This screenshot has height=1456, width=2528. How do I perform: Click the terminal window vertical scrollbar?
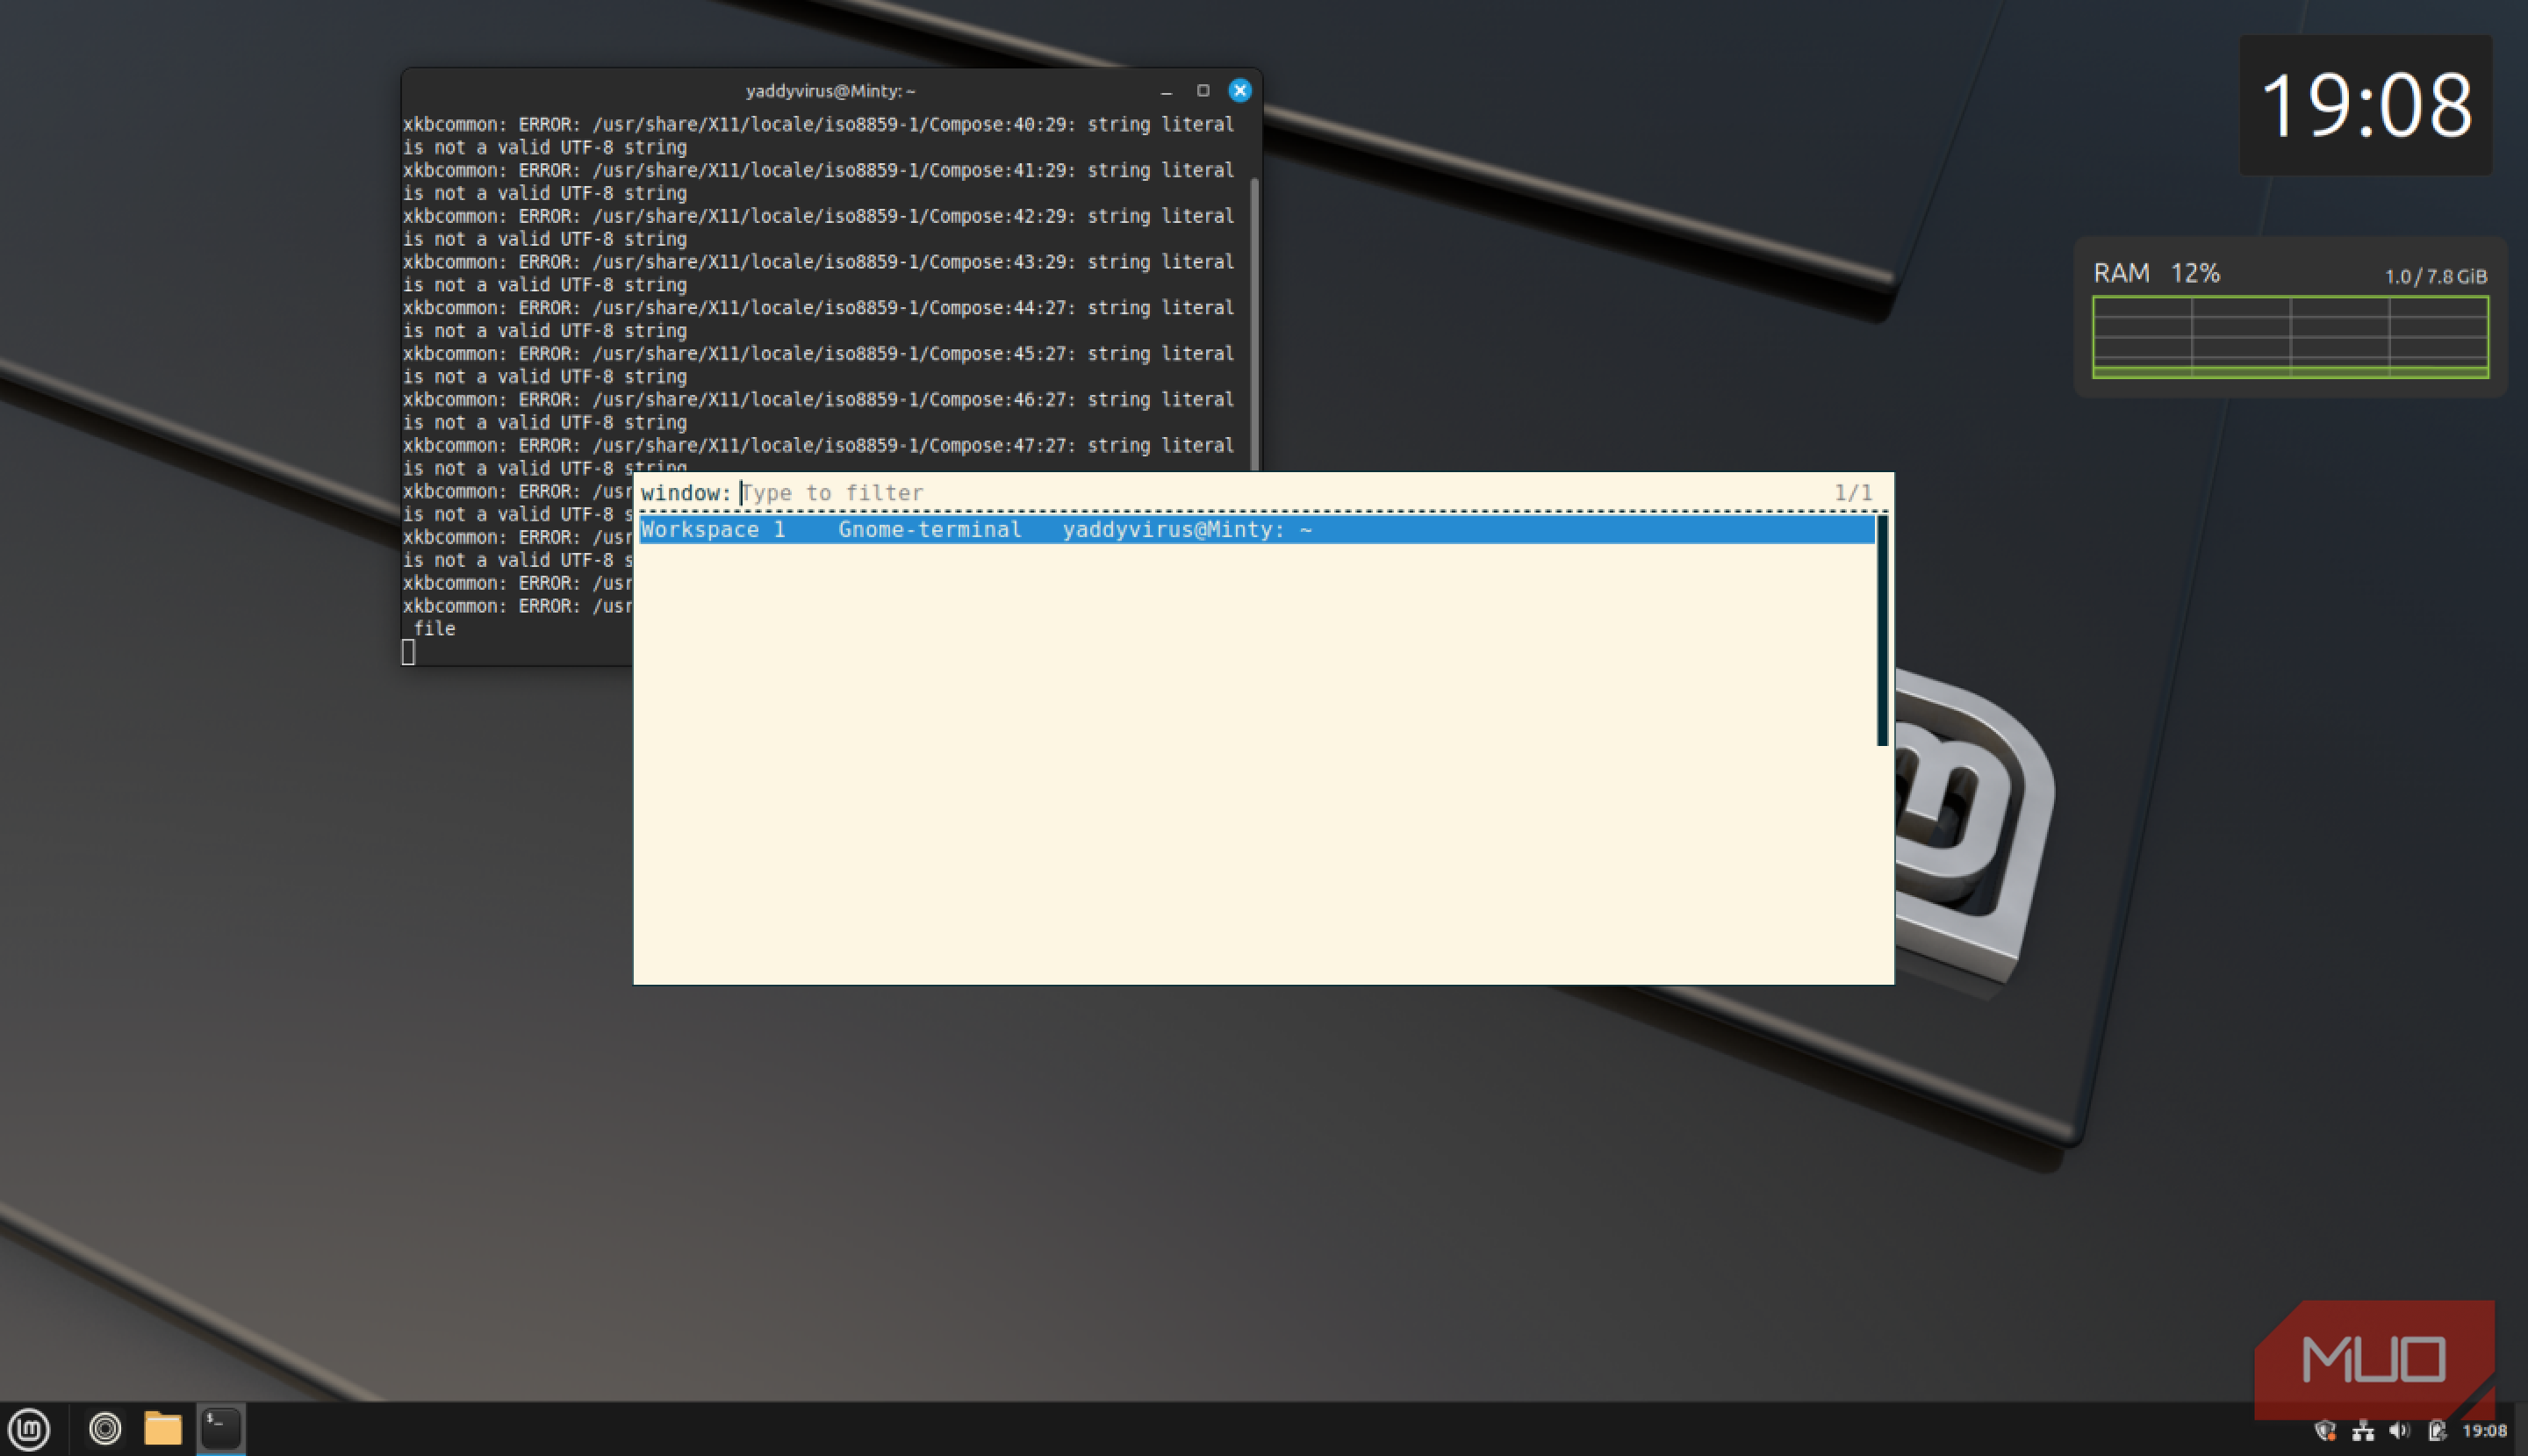(x=1254, y=325)
